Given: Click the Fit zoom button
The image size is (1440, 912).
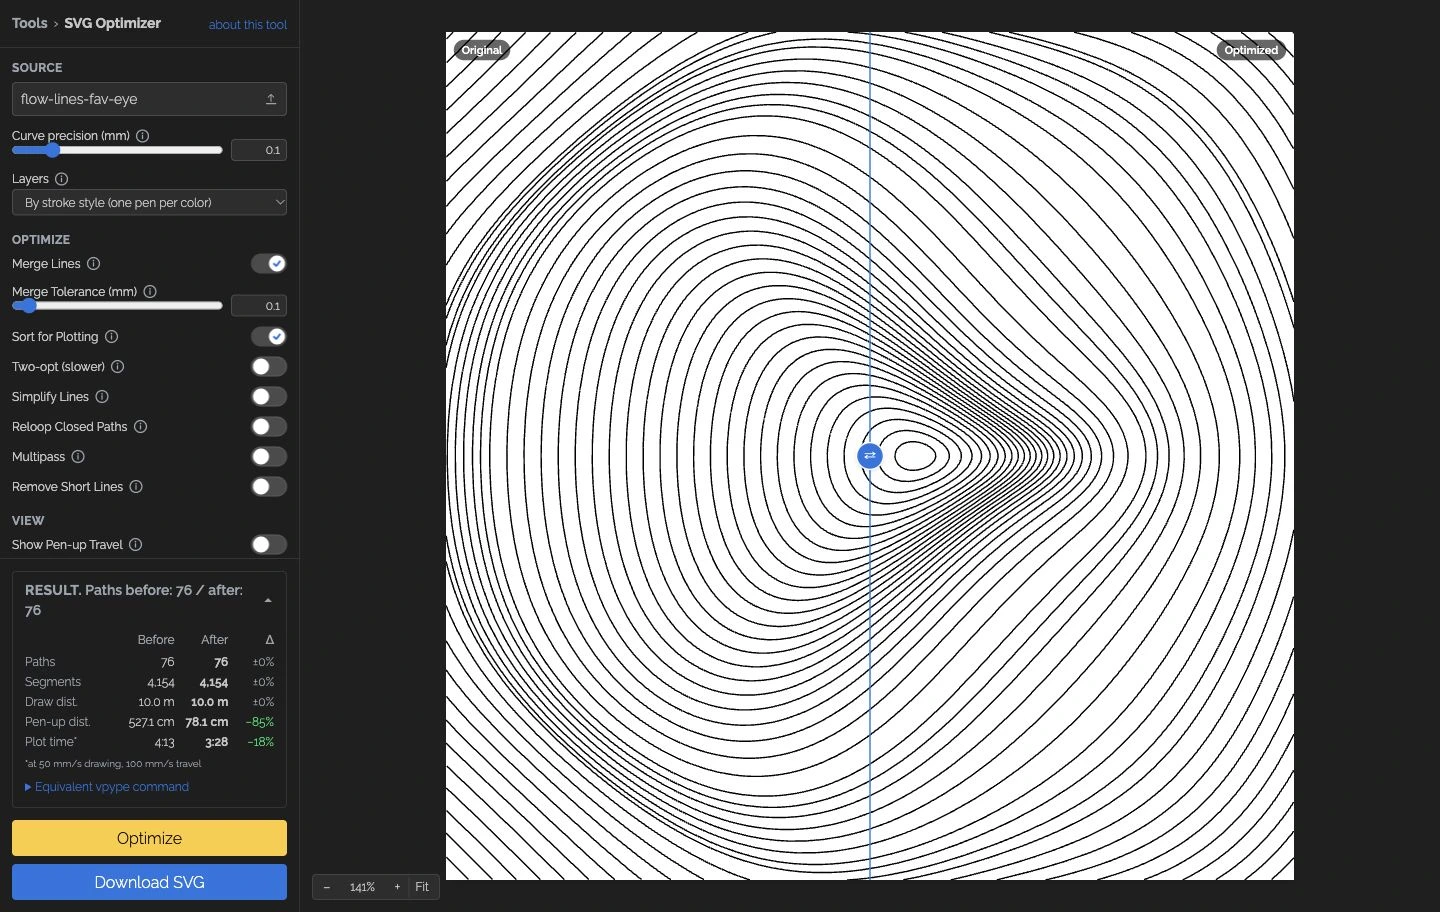Looking at the screenshot, I should 422,887.
